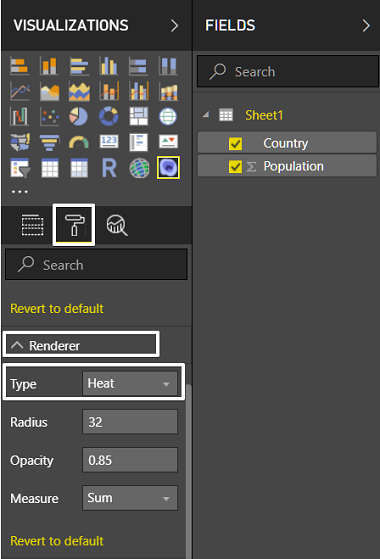Viewport: 380px width, 559px height.
Task: Select the slicer visual
Action: click(19, 168)
